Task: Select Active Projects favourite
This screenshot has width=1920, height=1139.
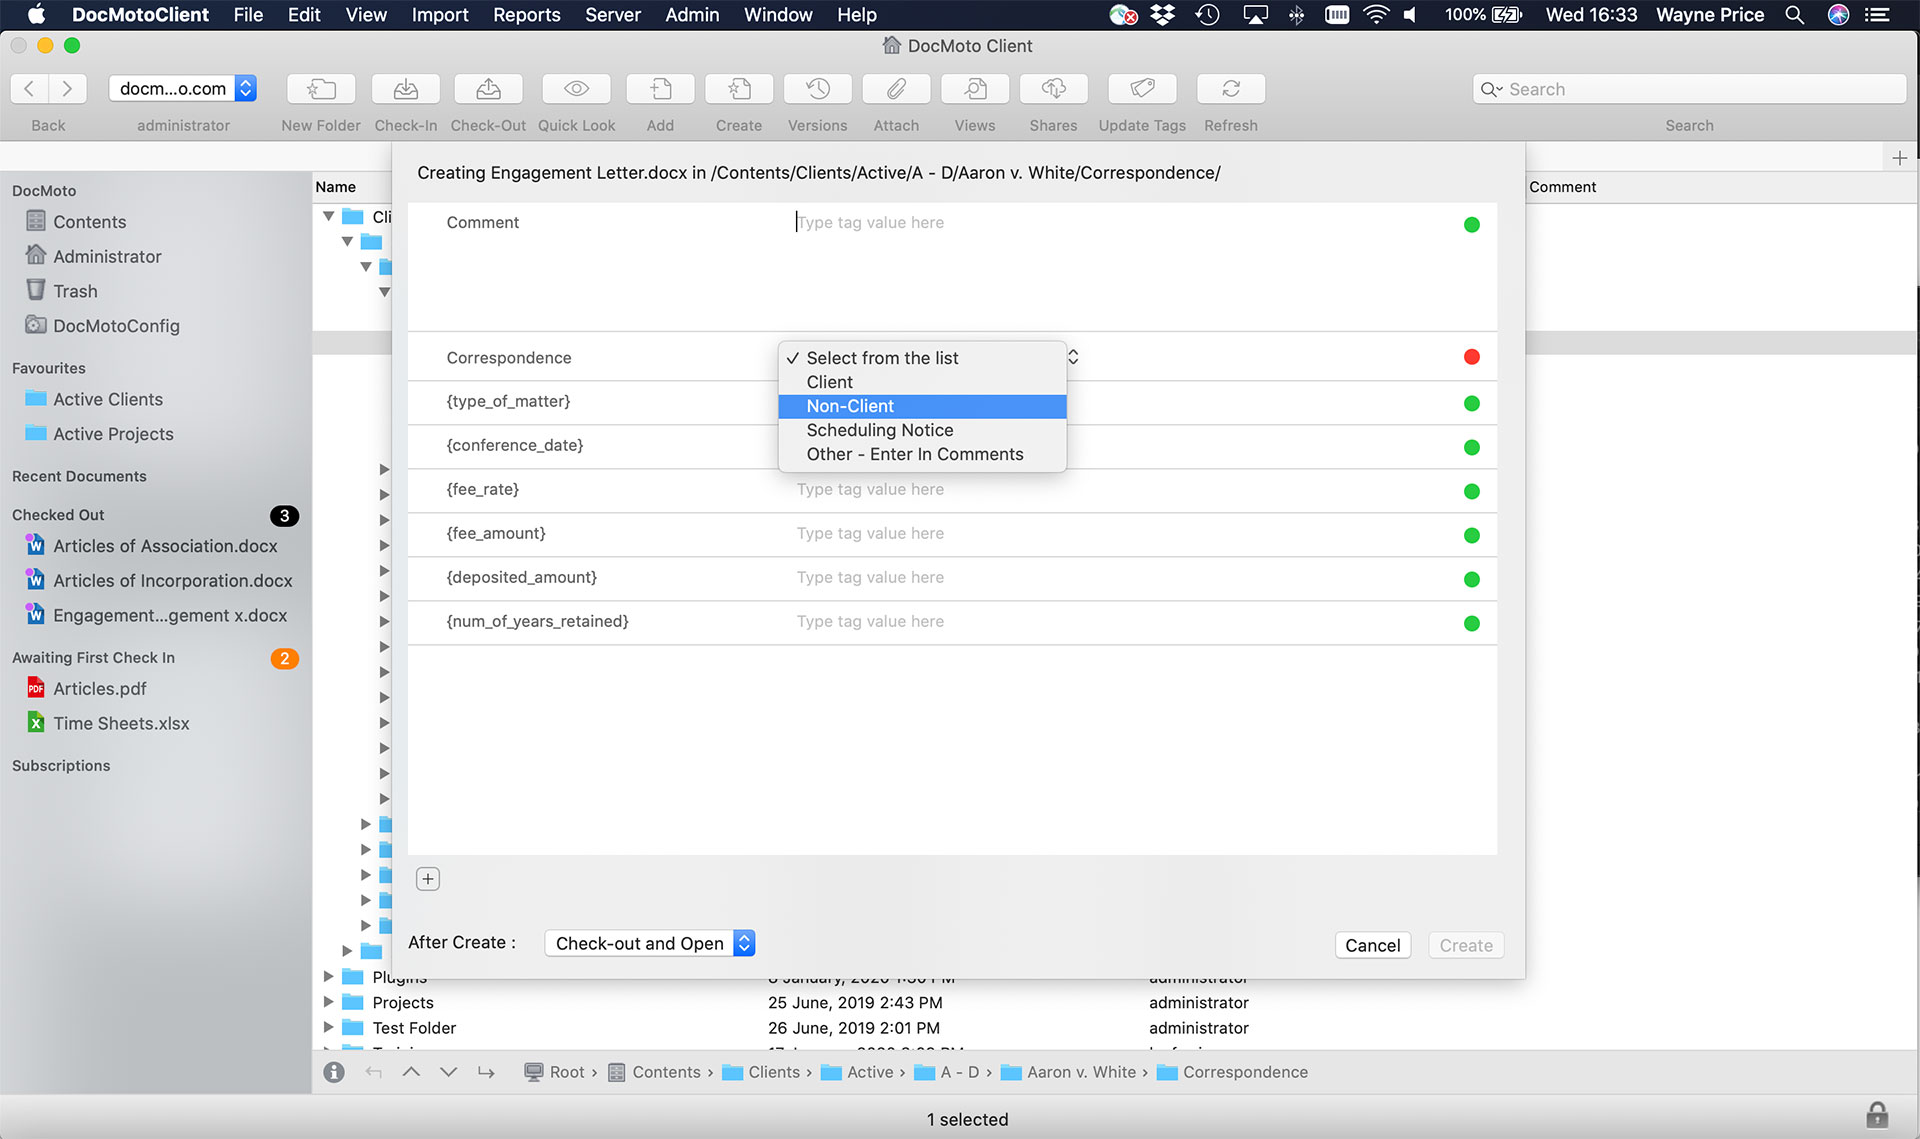Action: 100,434
